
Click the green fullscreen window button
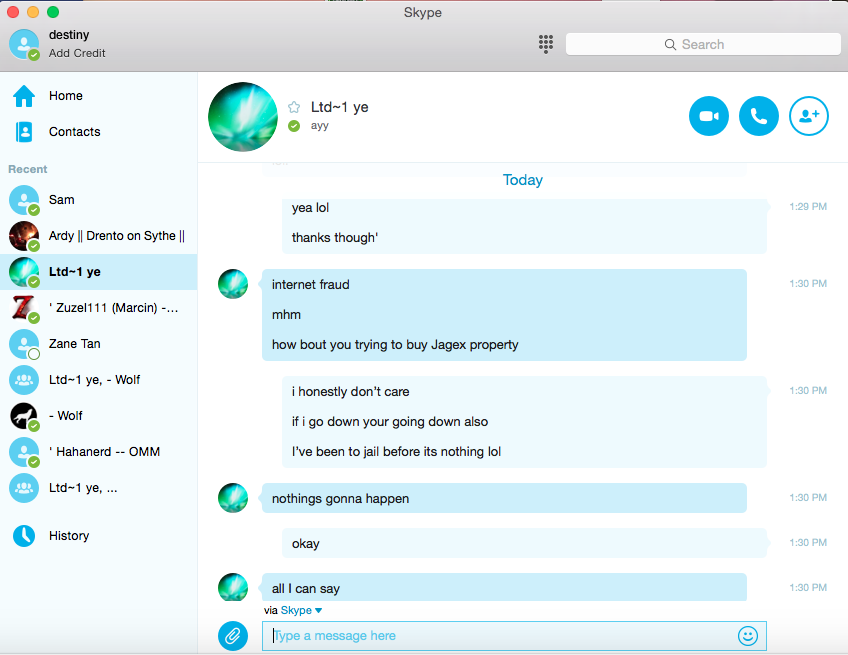click(x=53, y=12)
